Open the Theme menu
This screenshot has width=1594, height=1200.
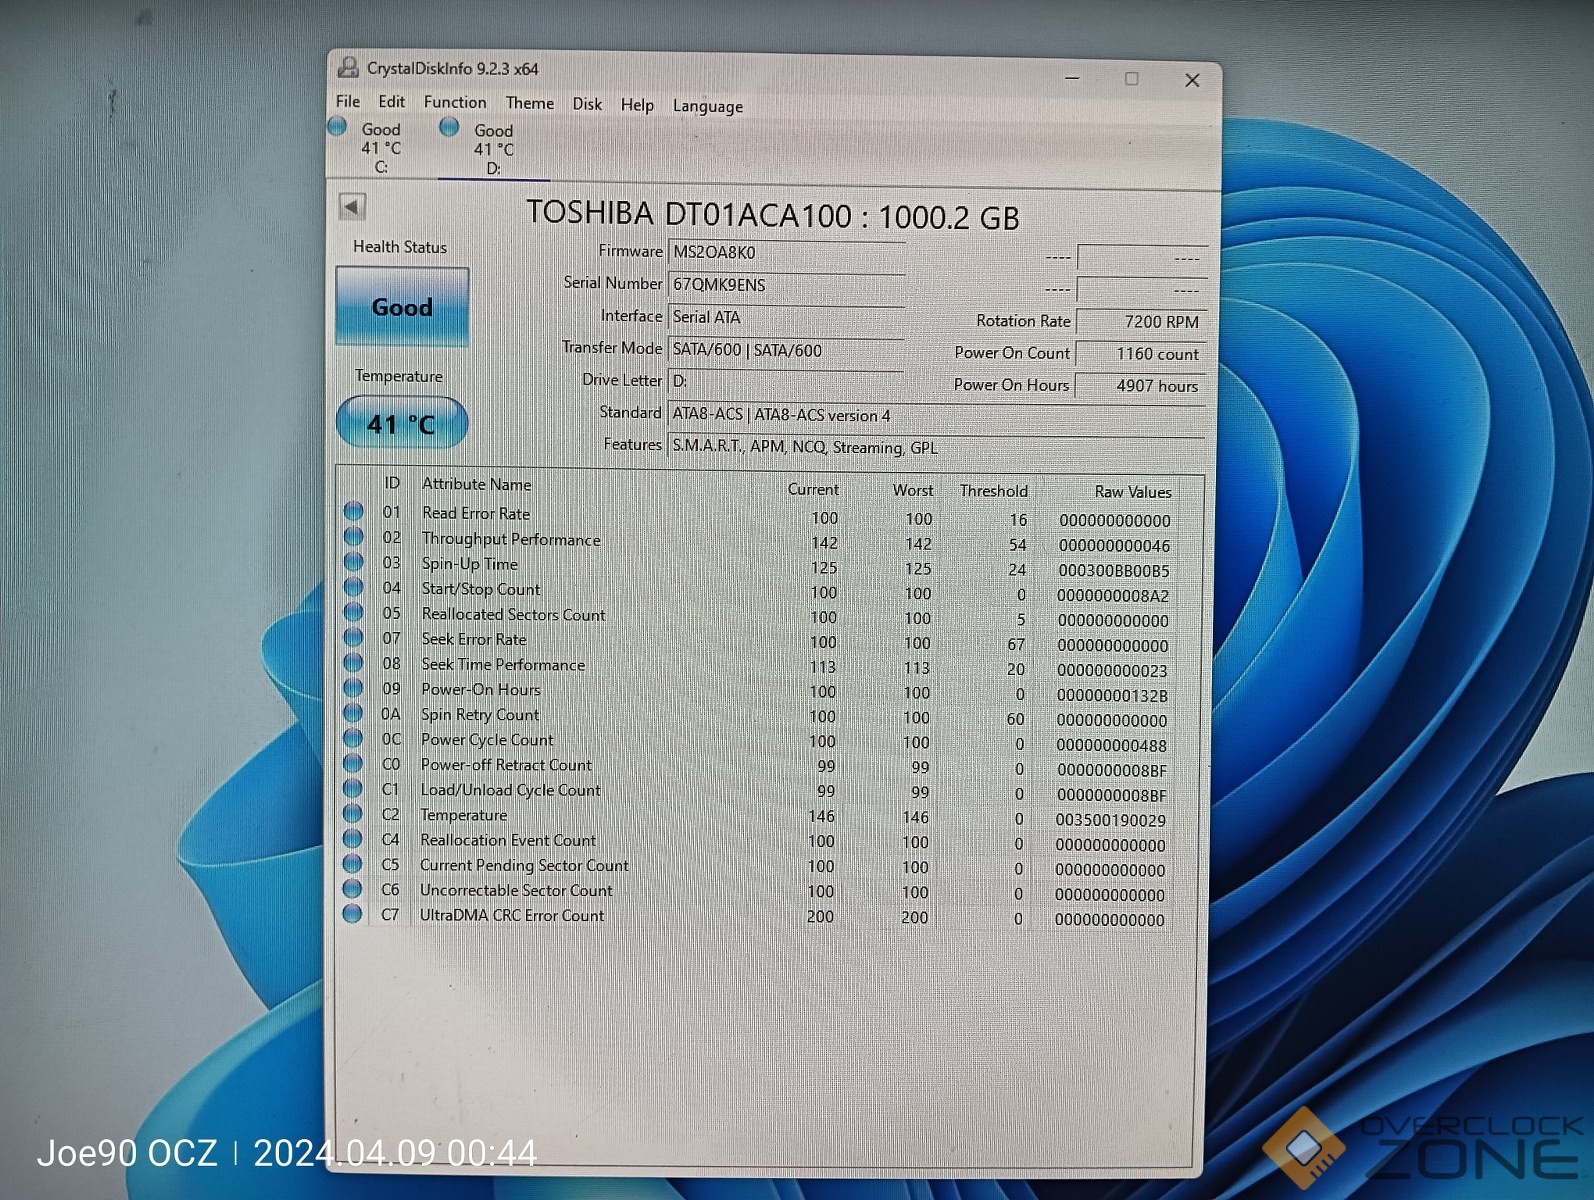click(530, 103)
